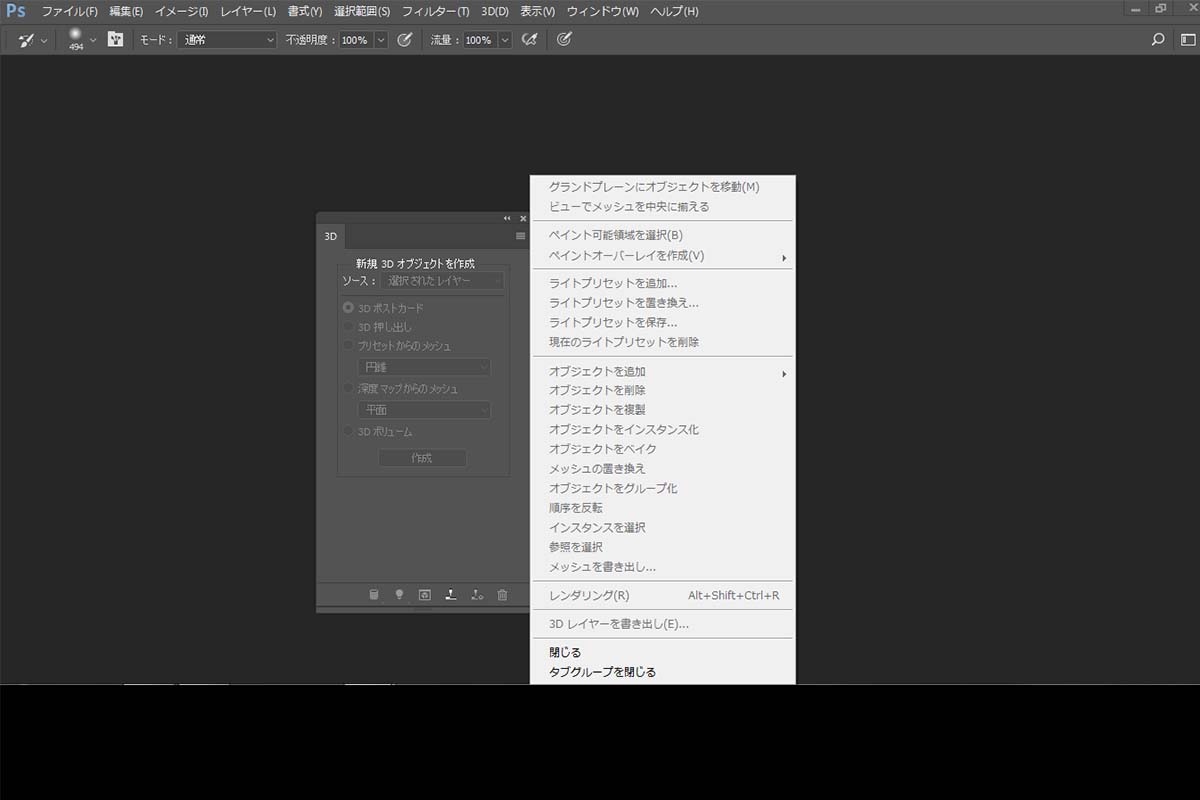Open the レイヤー(L) menu
Image resolution: width=1200 pixels, height=800 pixels.
(248, 11)
